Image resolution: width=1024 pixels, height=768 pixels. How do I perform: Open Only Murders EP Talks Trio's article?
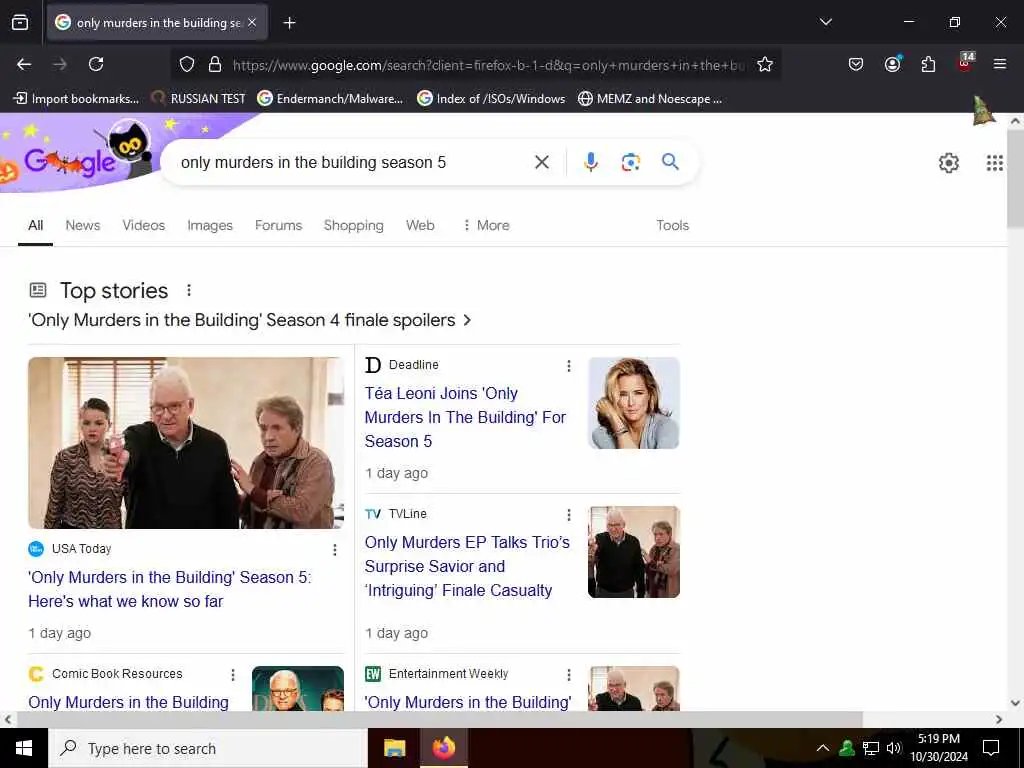467,566
